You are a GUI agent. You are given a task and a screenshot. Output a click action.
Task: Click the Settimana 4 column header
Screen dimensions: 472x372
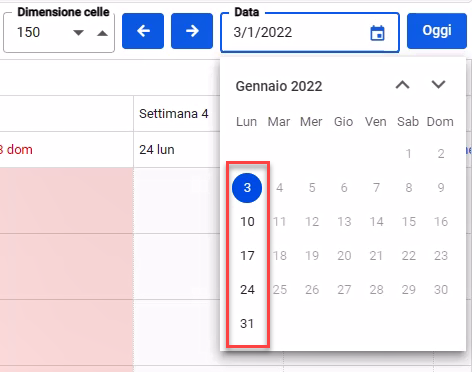[x=174, y=114]
